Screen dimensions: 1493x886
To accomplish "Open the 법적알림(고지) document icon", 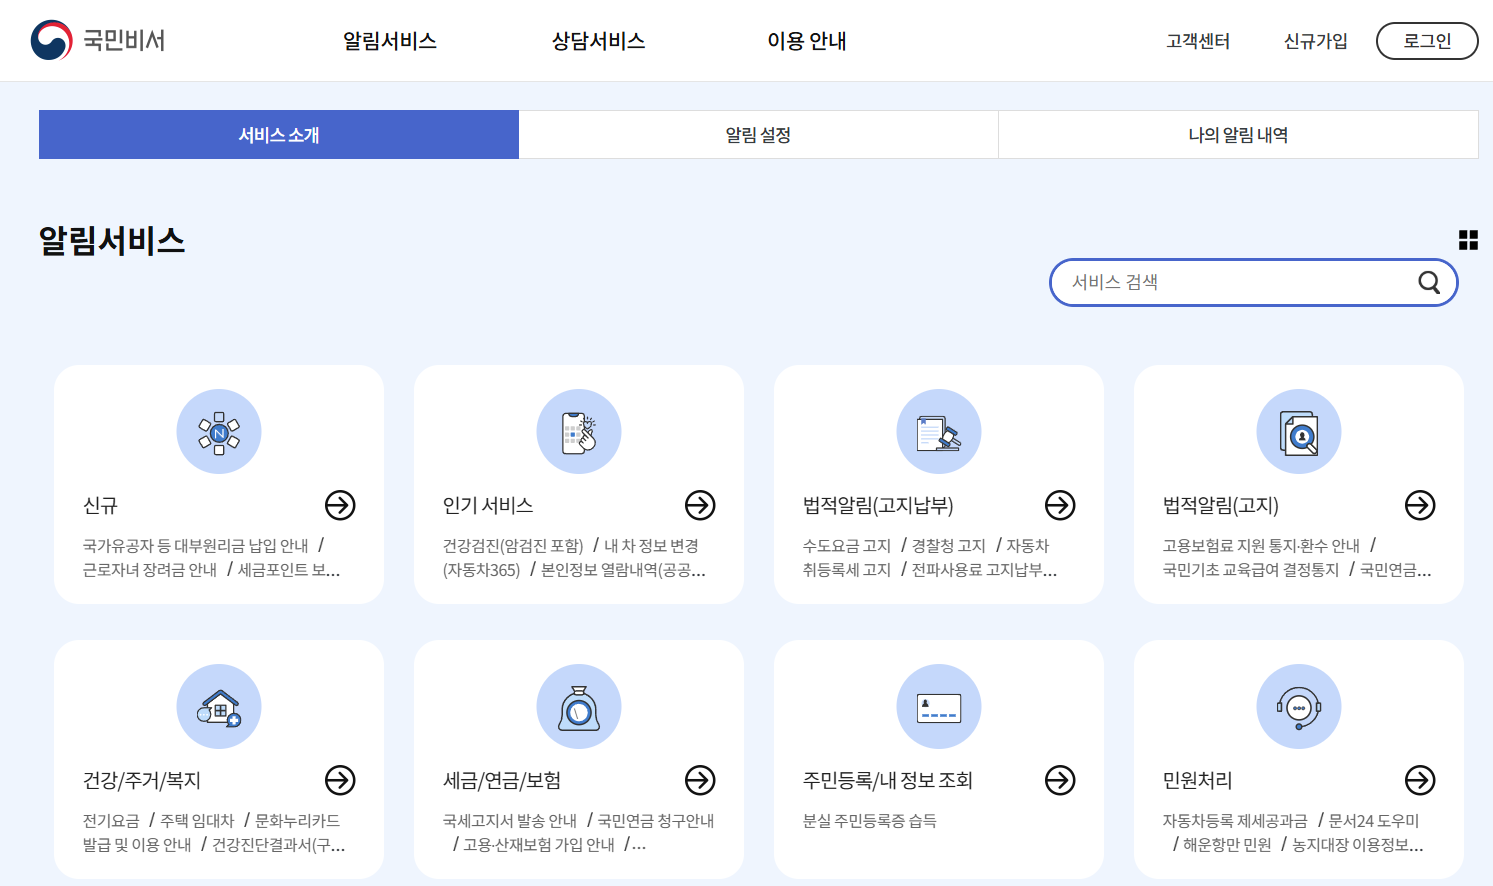I will click(1298, 431).
